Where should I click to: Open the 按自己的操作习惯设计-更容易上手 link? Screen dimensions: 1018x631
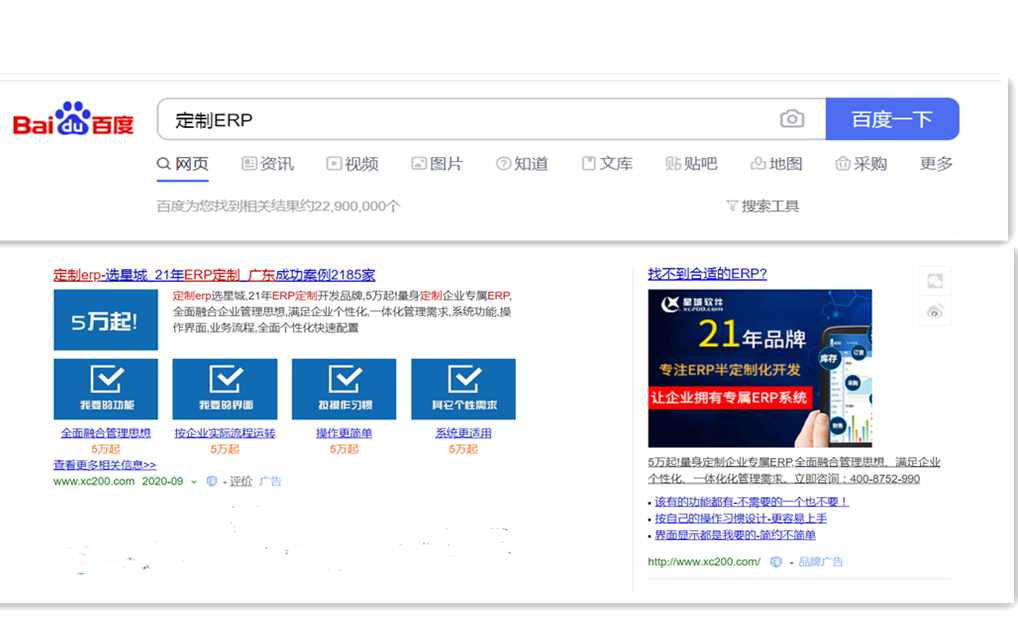tap(741, 518)
